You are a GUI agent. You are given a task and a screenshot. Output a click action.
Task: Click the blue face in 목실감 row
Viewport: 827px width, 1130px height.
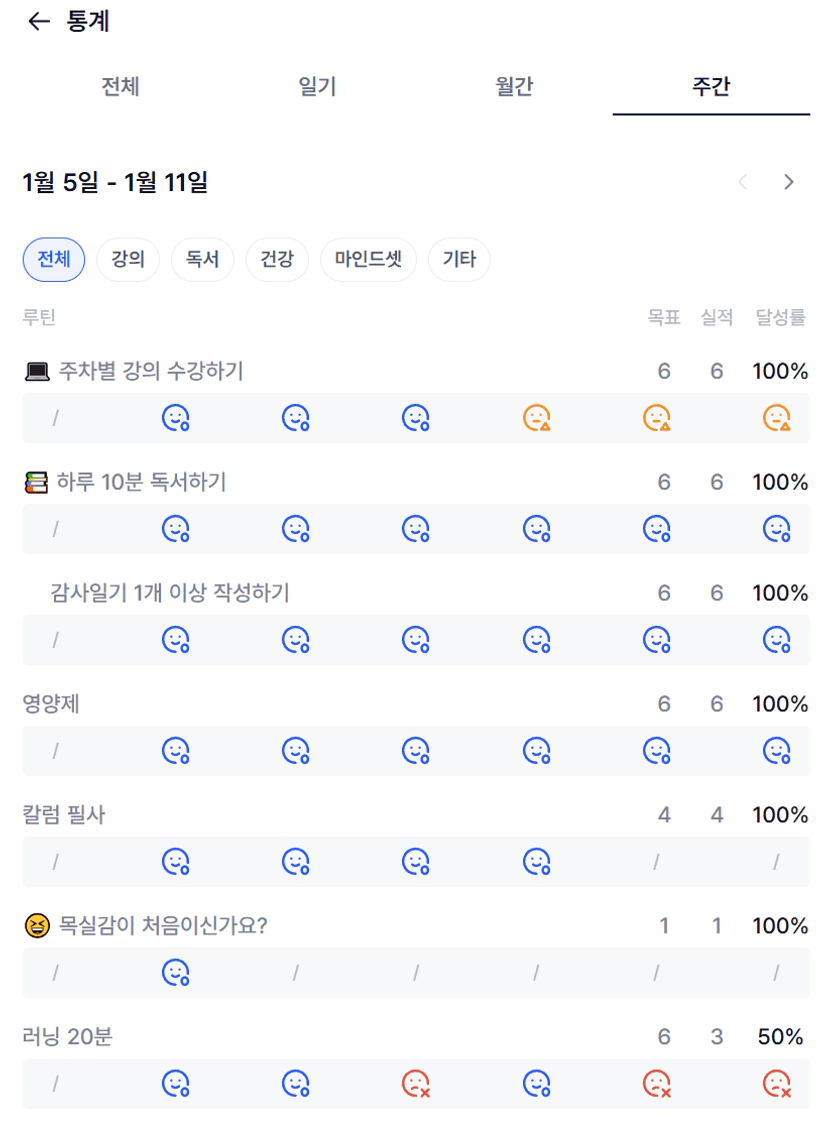(x=176, y=973)
